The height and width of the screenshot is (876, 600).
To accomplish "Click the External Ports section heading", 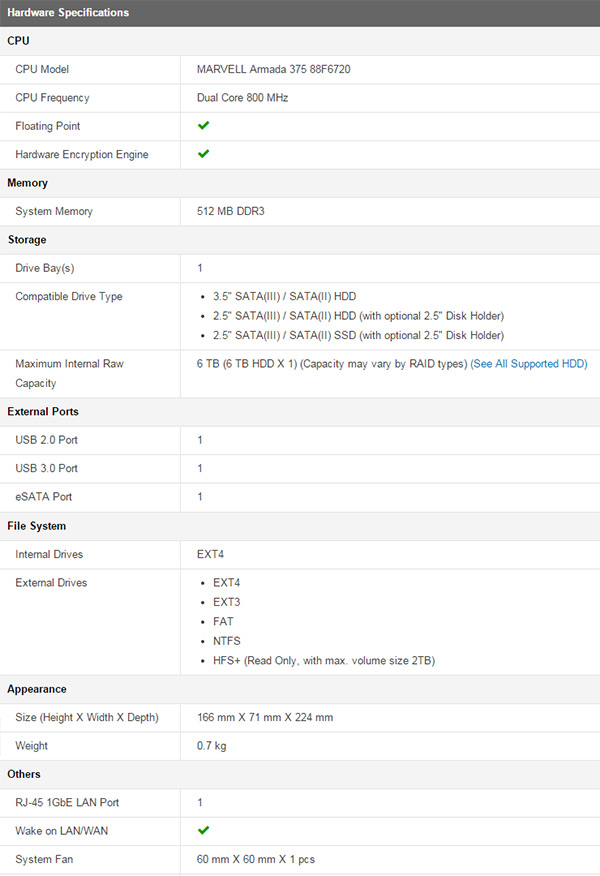I will pos(43,411).
